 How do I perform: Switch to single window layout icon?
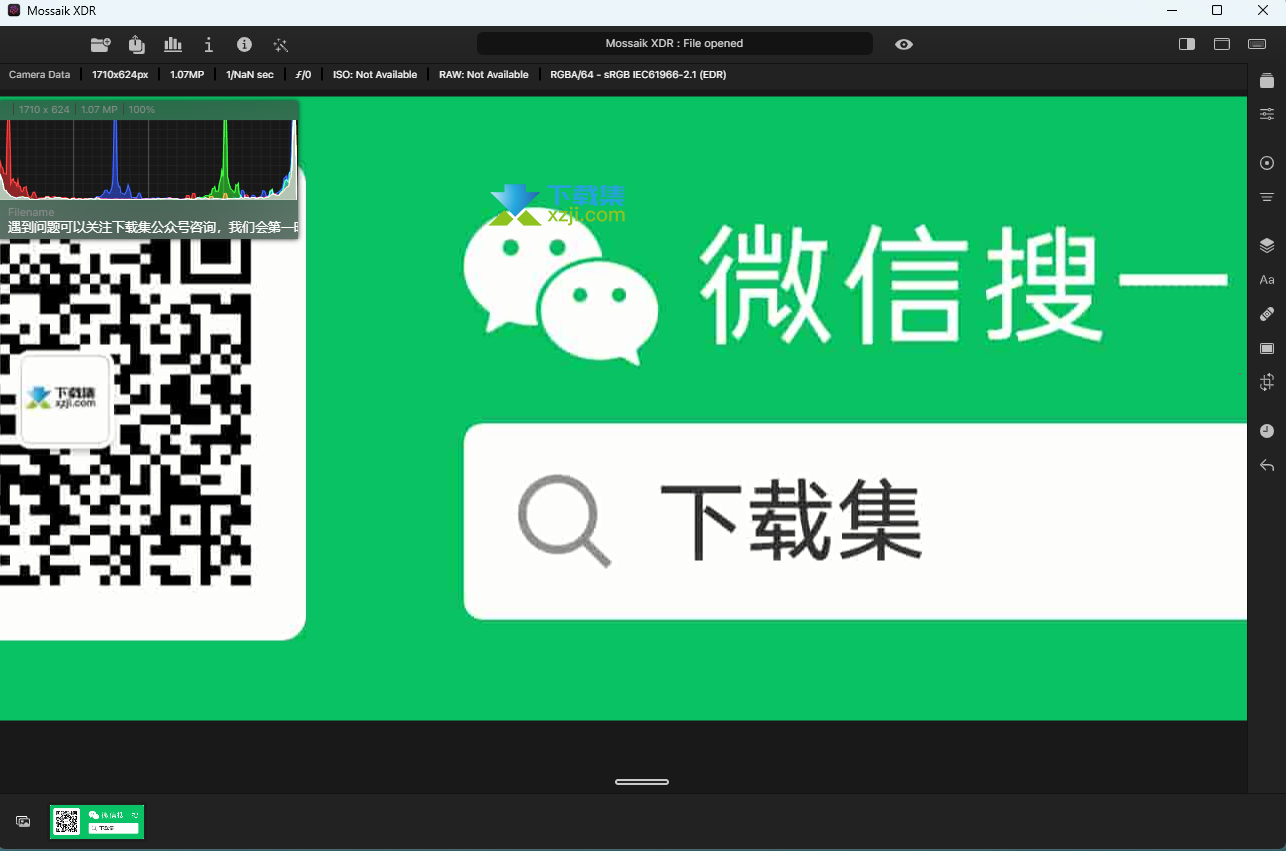click(1222, 44)
